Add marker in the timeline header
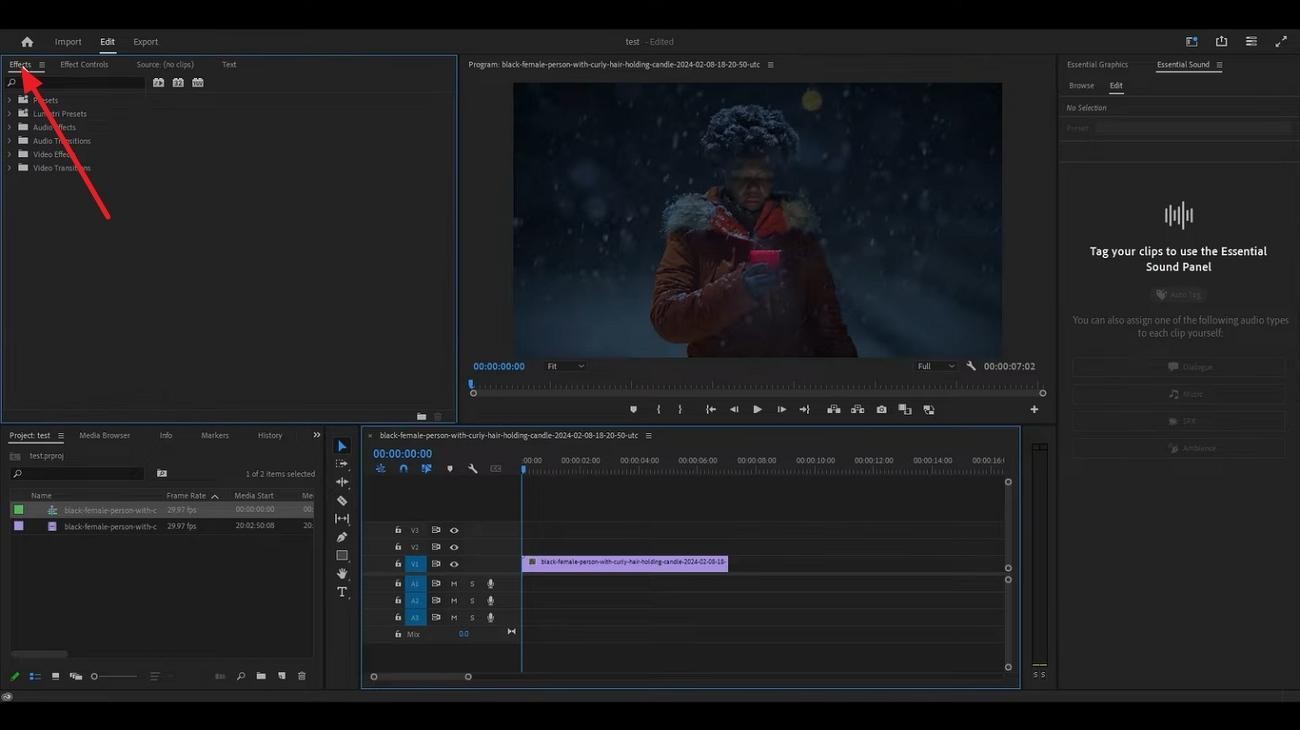The width and height of the screenshot is (1300, 730). (x=449, y=468)
